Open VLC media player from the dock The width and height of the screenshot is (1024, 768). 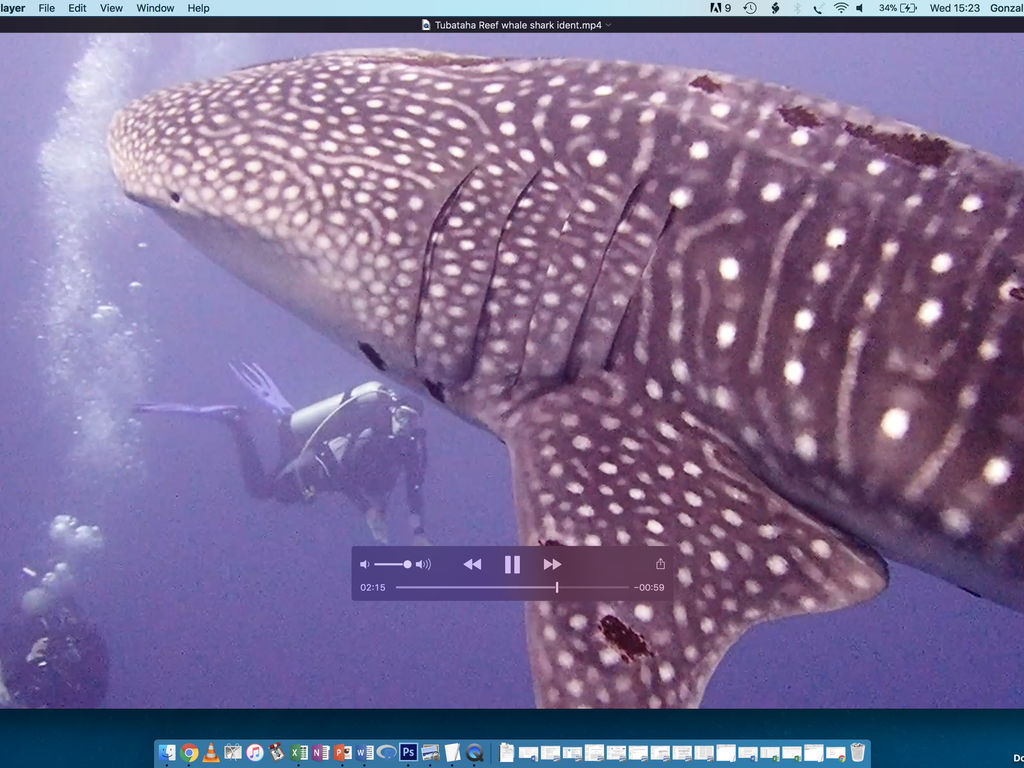tap(211, 753)
